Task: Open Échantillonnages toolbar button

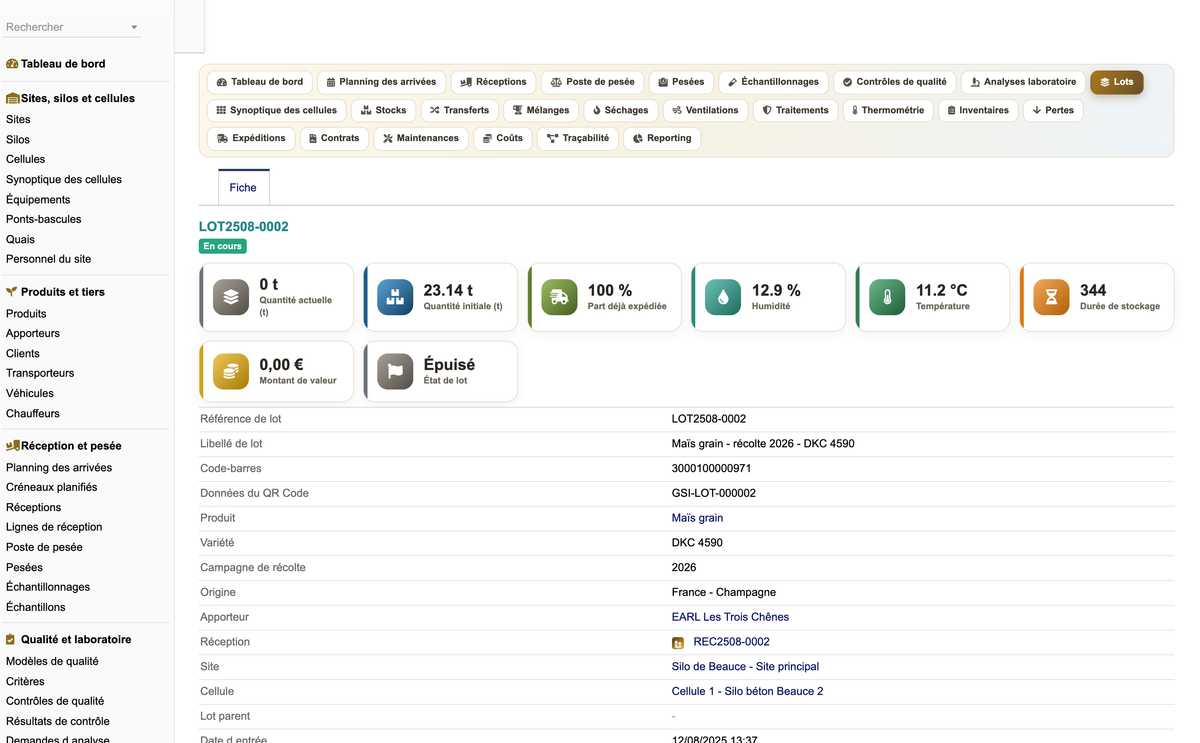Action: point(774,82)
